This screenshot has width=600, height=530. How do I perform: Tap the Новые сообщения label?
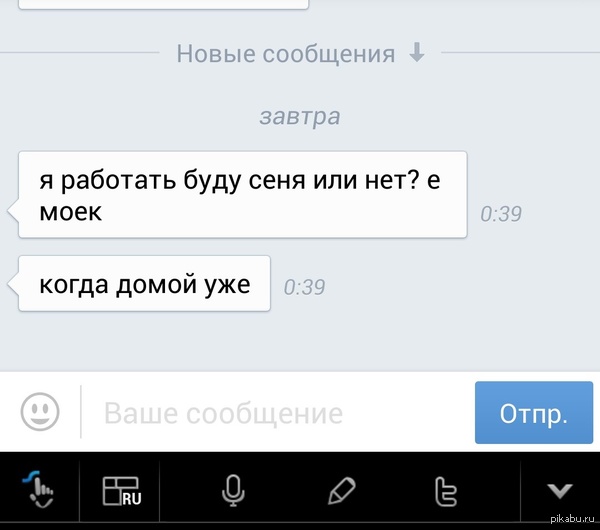(285, 54)
